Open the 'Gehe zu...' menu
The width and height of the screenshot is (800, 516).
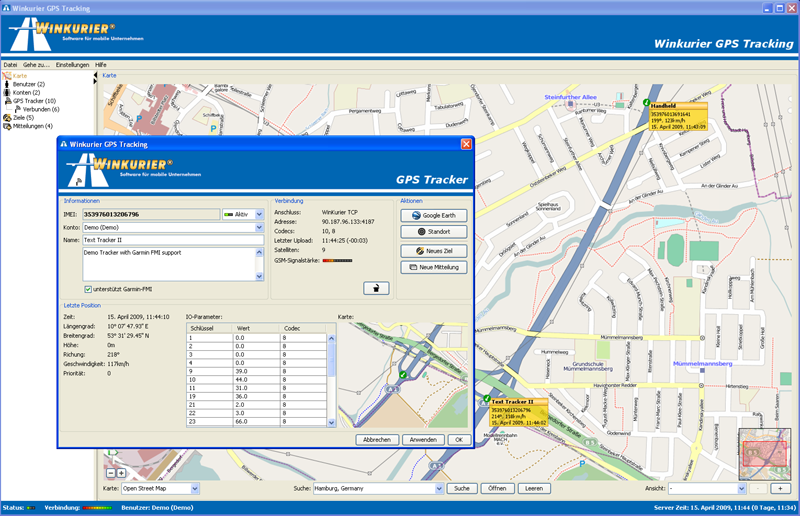[36, 65]
